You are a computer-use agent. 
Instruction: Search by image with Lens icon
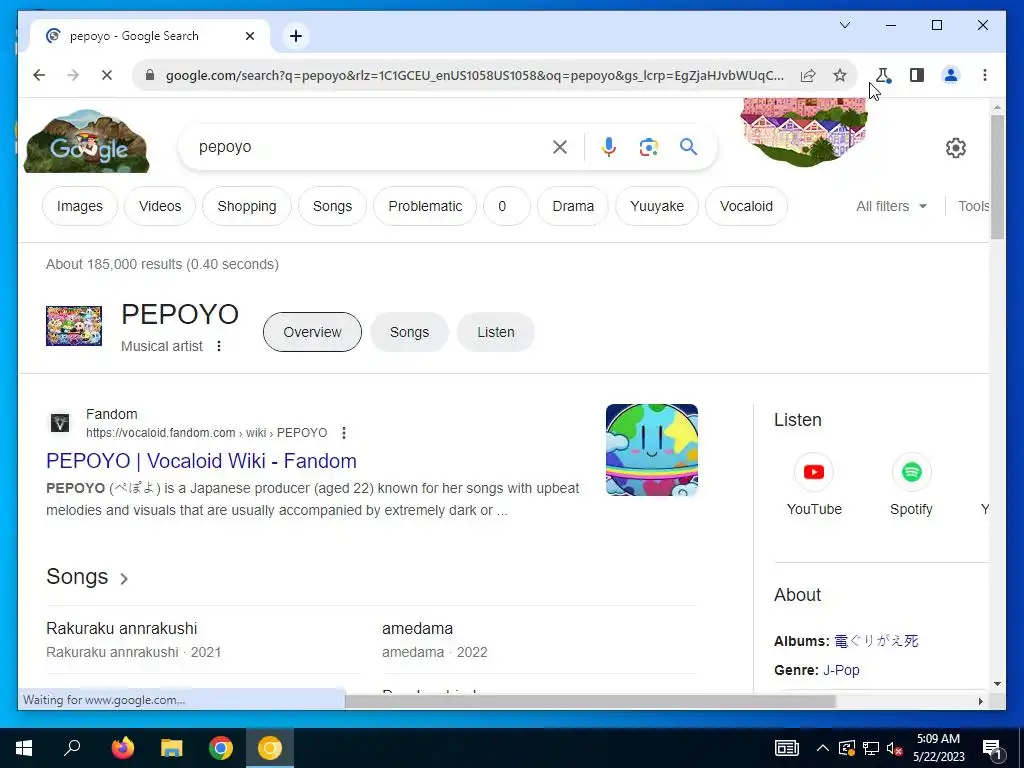(x=648, y=147)
